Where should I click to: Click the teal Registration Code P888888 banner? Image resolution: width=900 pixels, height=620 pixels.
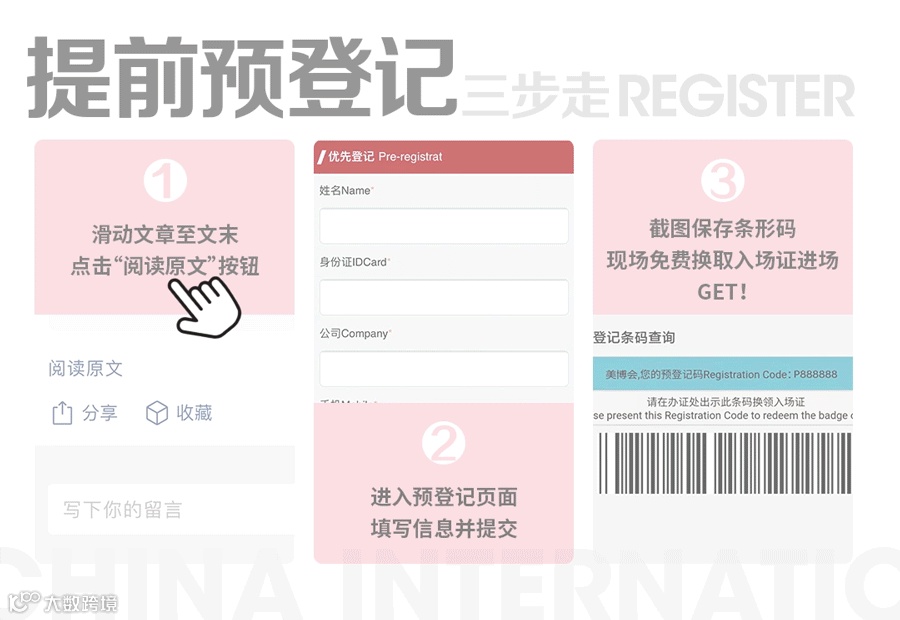coord(723,374)
